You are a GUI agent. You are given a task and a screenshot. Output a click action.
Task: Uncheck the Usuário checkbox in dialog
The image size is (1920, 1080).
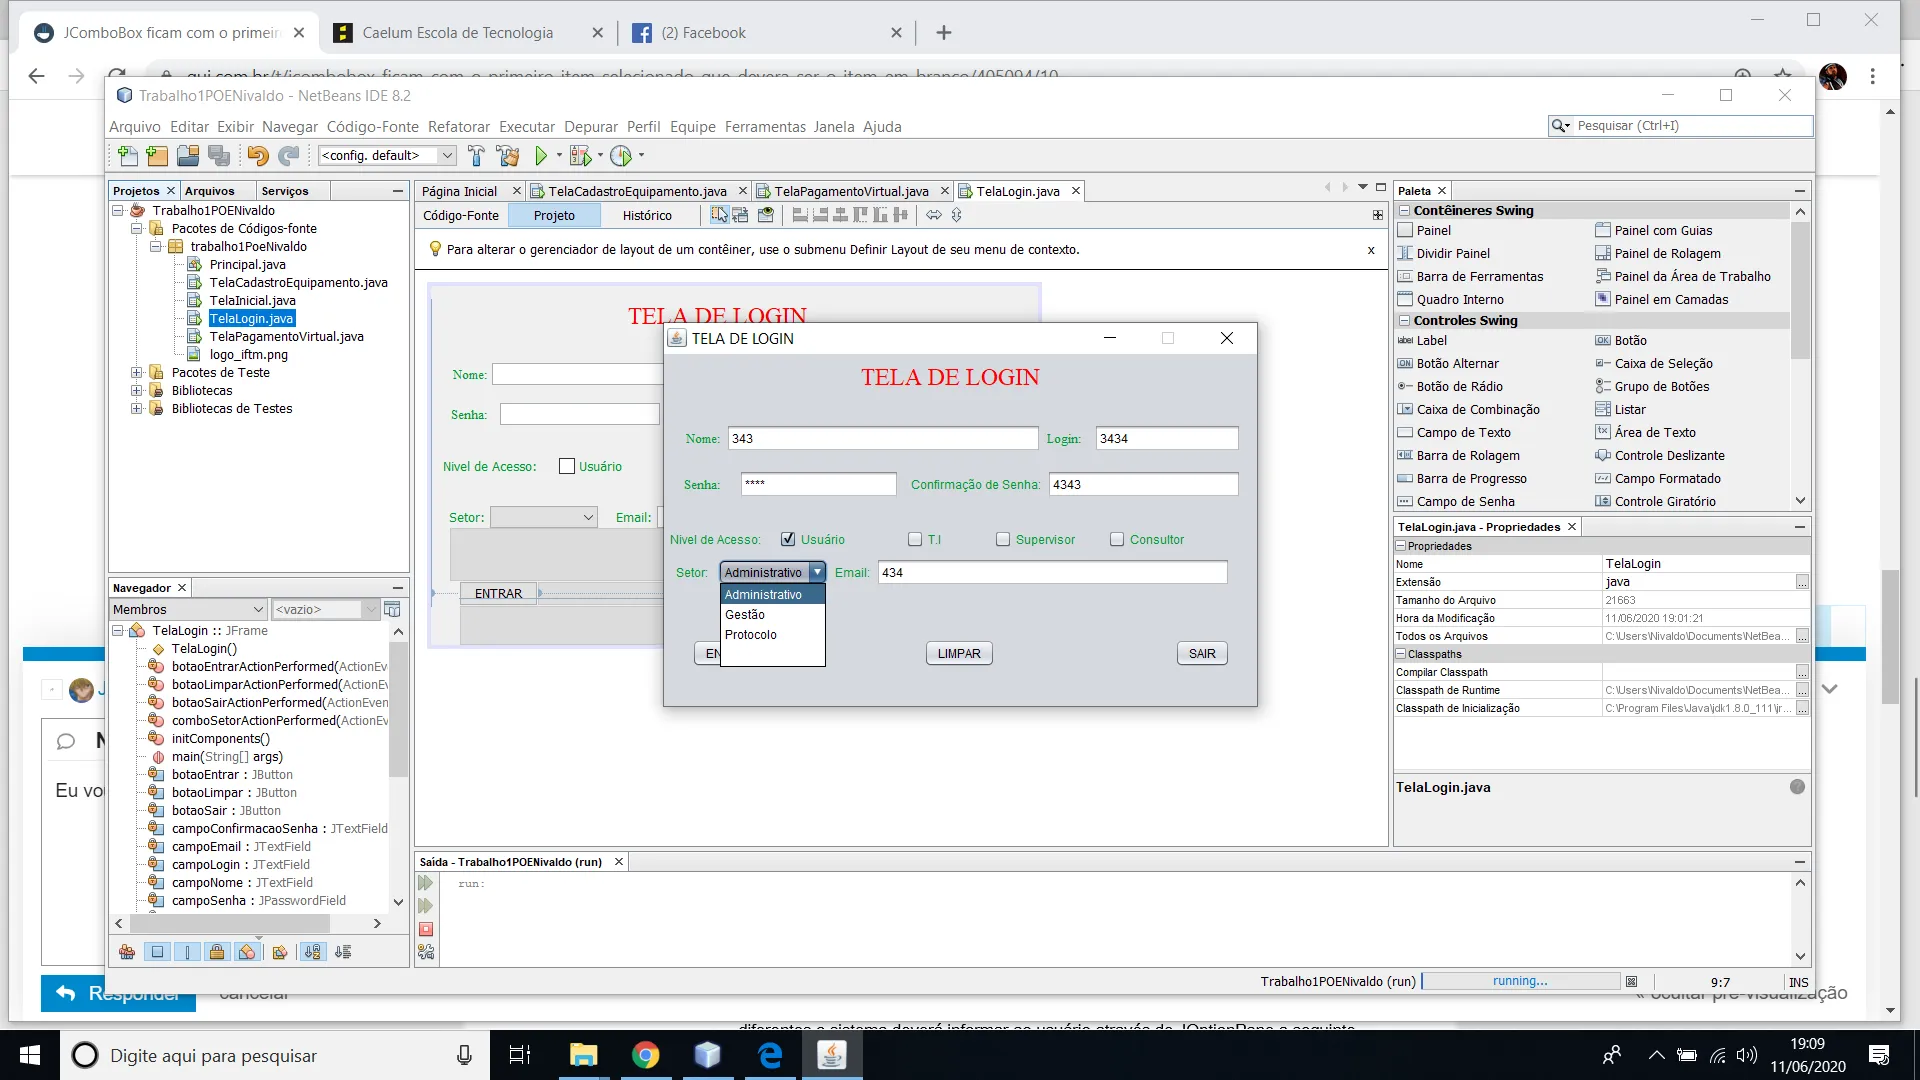coord(788,540)
